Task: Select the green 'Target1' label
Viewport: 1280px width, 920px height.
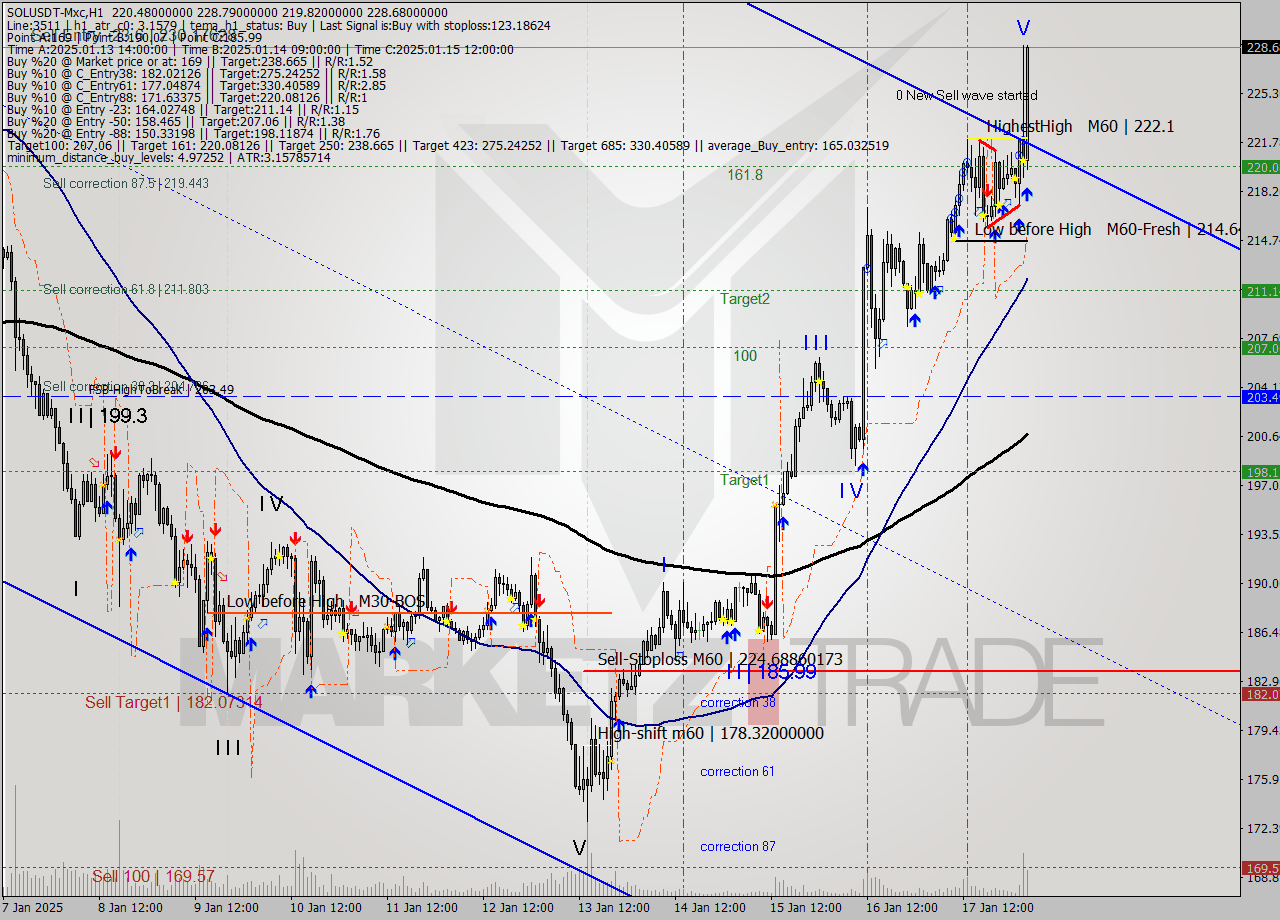Action: tap(745, 480)
